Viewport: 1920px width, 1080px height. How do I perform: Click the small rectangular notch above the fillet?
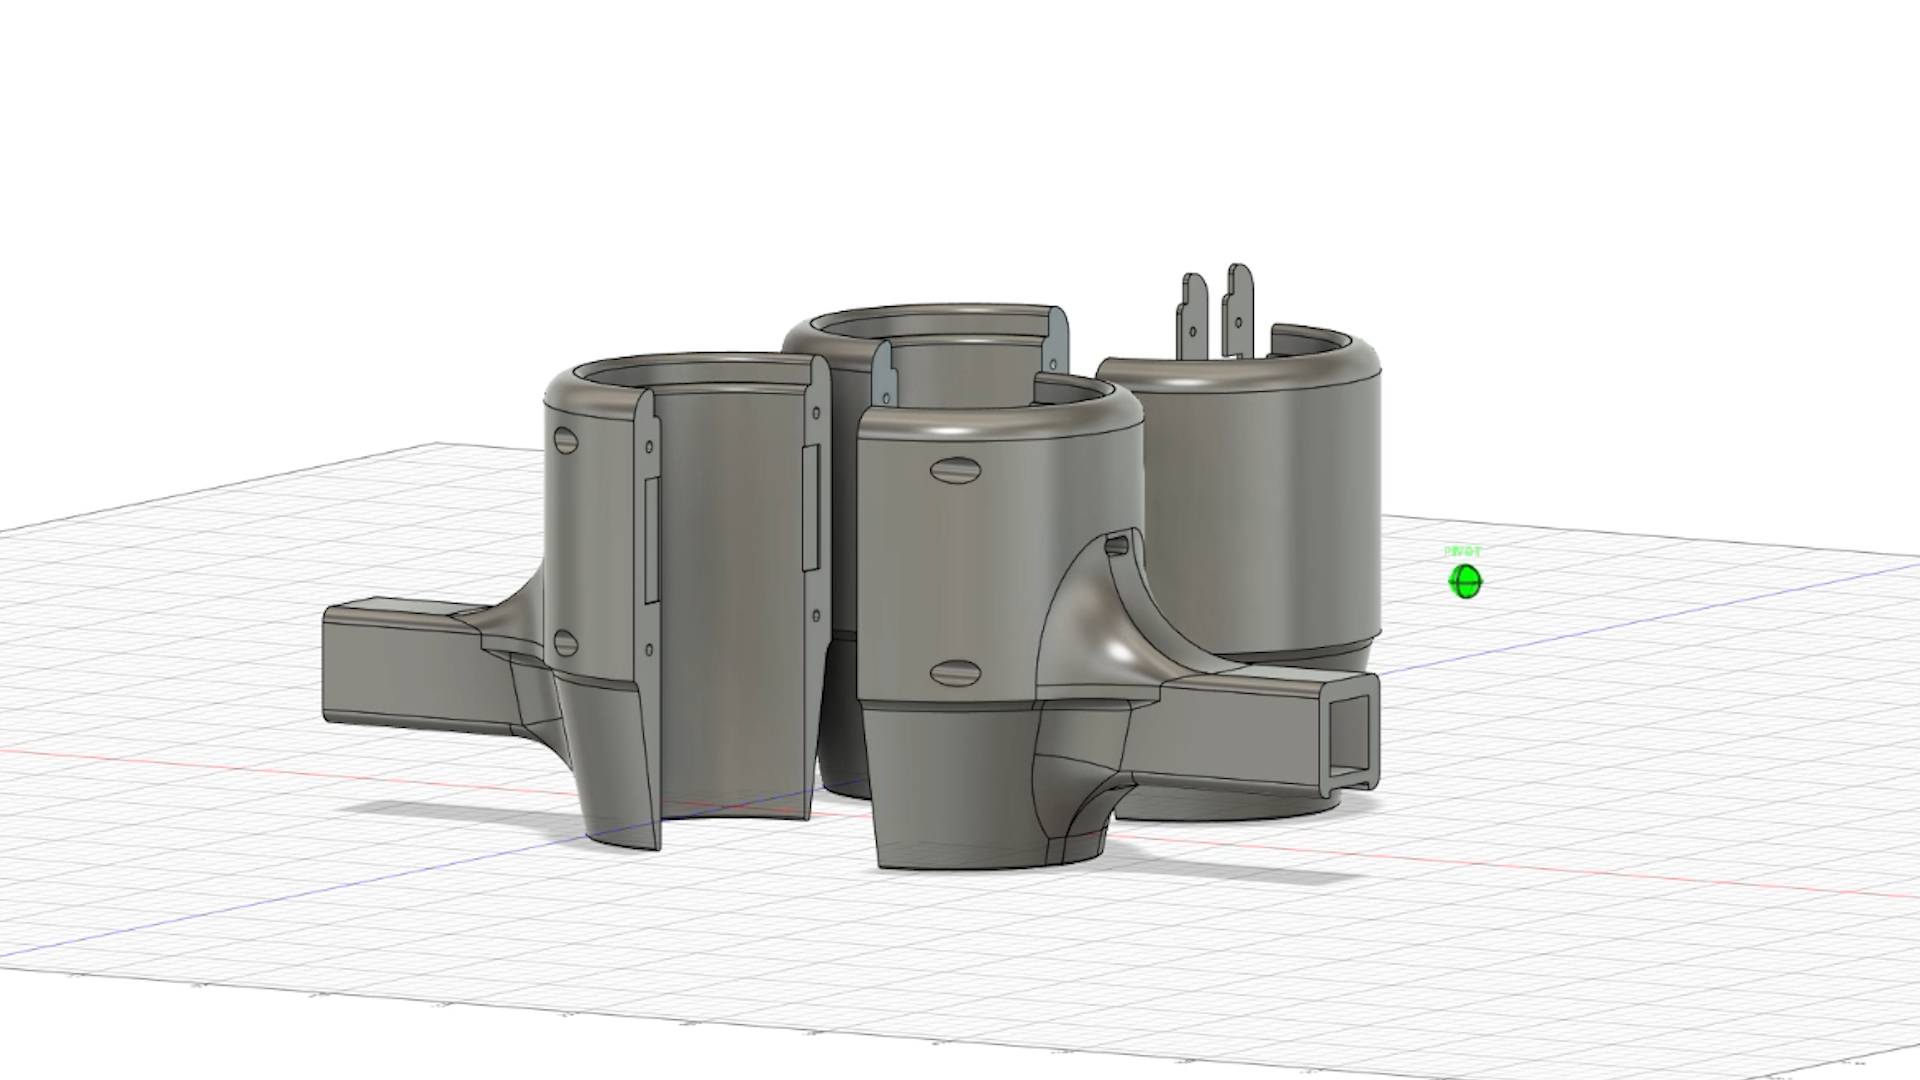pos(1118,545)
